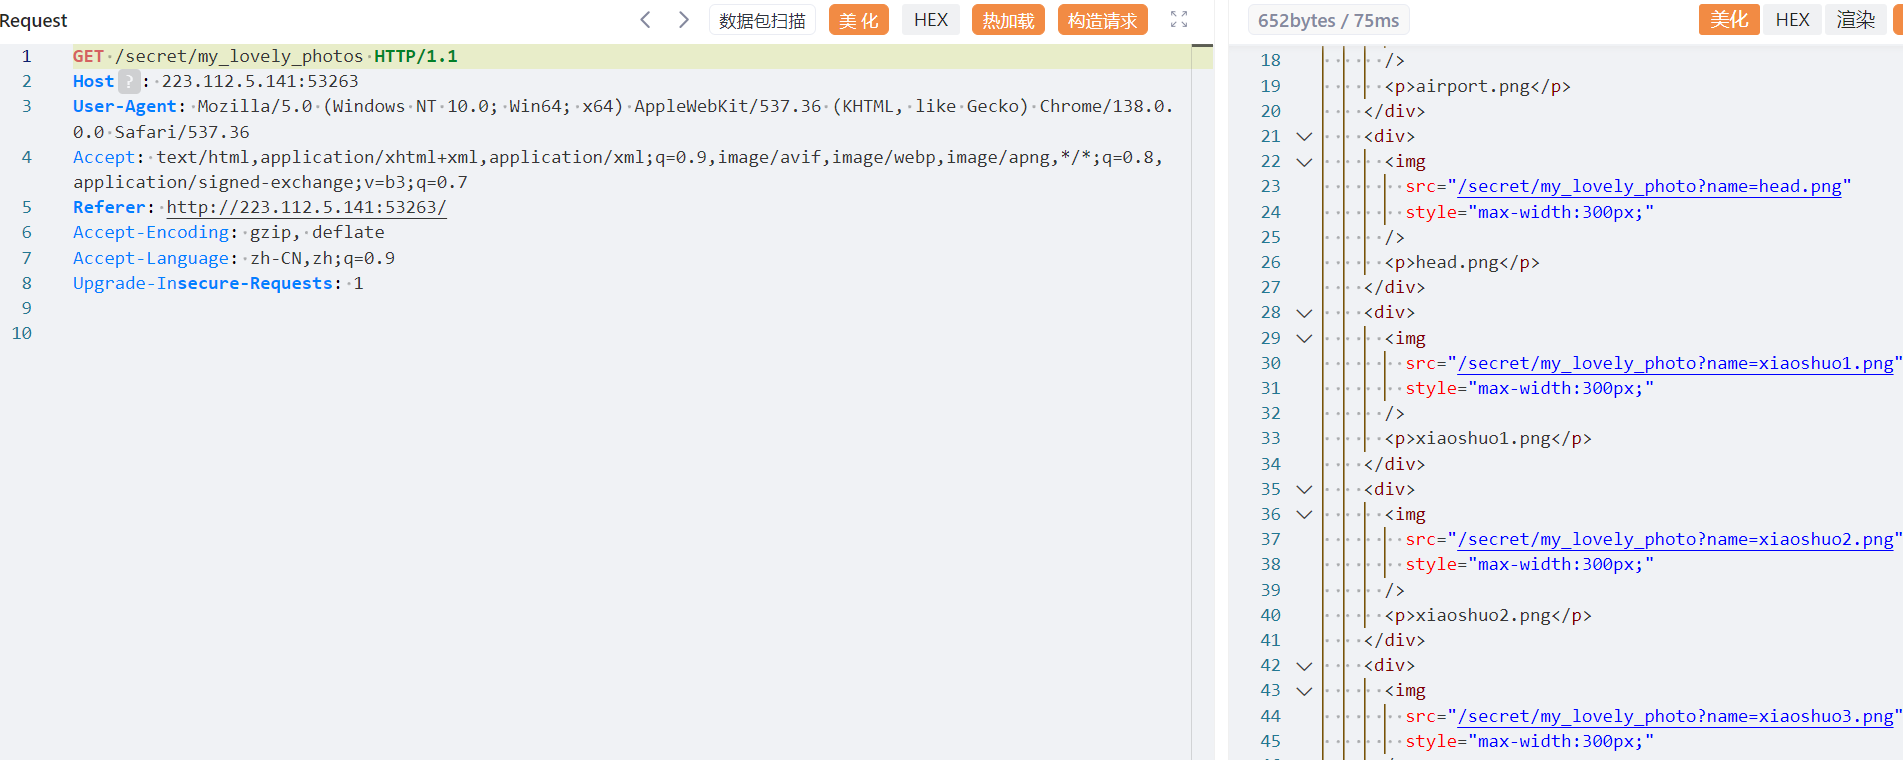Fold the img tag at line 36
Viewport: 1903px width, 760px height.
(1304, 515)
